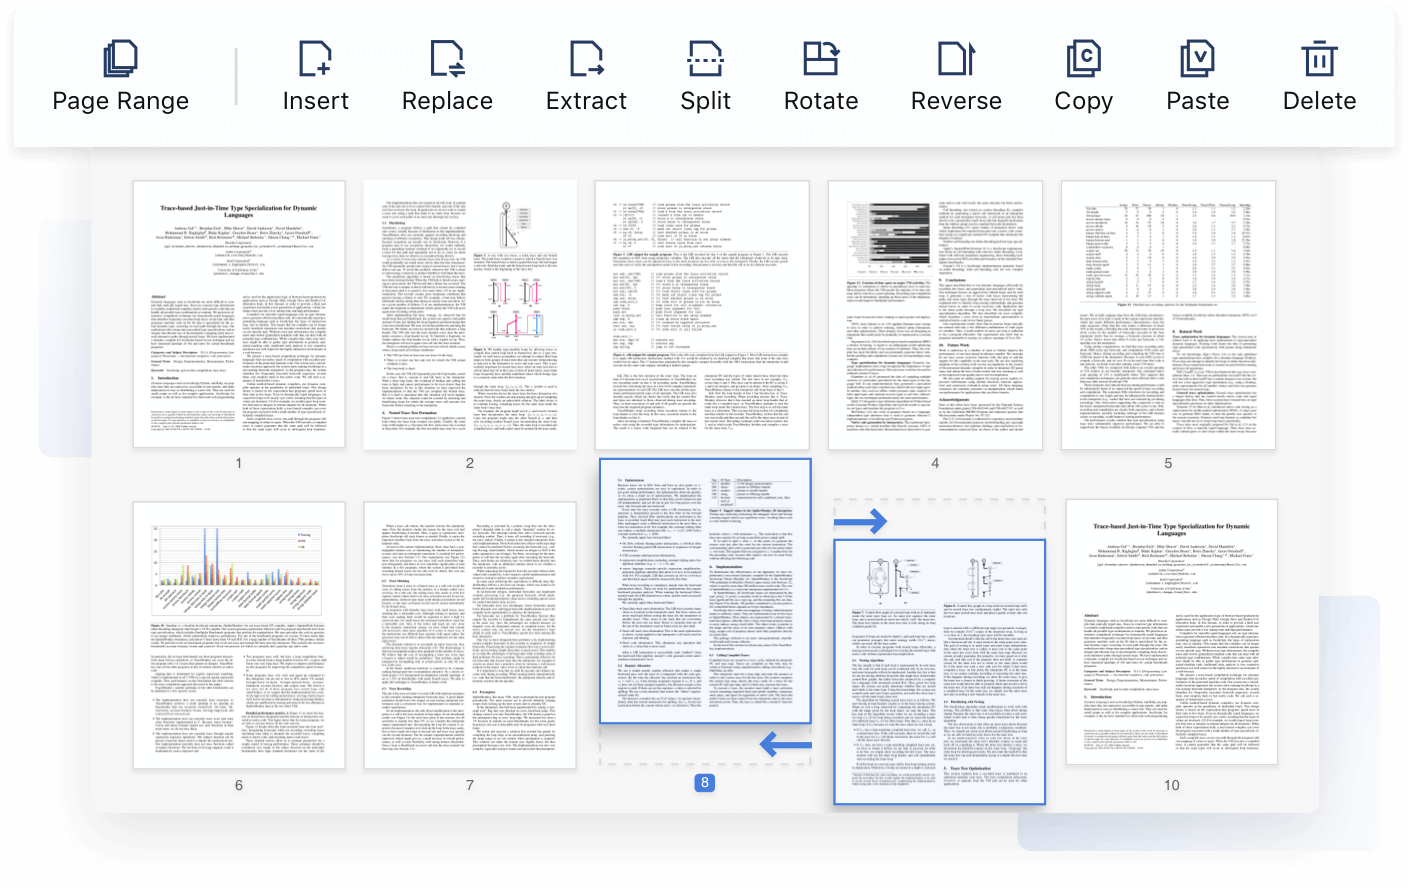Open page 4 thumbnail

(x=935, y=314)
